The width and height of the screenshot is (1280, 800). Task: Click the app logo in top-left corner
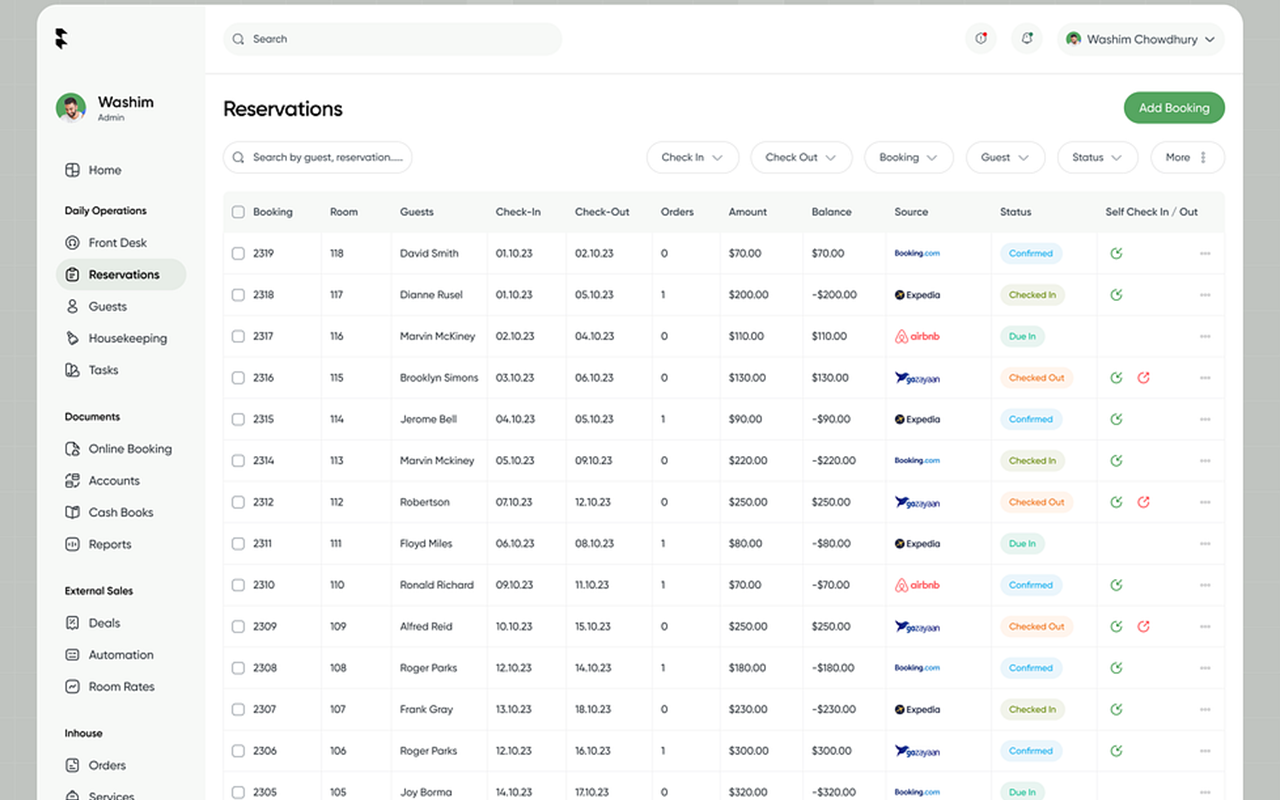coord(62,39)
